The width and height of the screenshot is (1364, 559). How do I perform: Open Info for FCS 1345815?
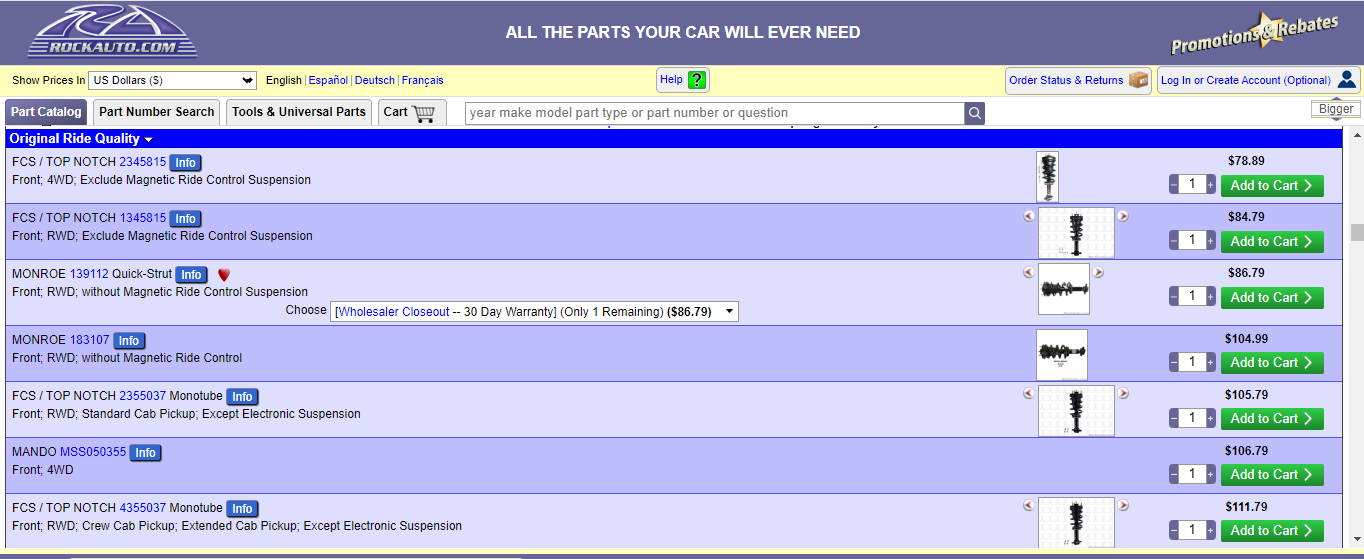pos(185,219)
